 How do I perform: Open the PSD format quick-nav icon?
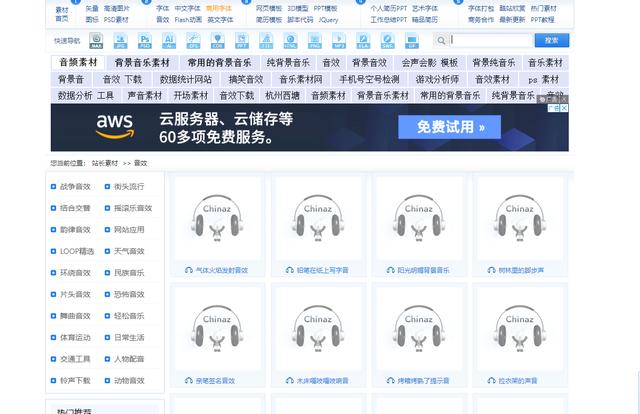(x=145, y=41)
